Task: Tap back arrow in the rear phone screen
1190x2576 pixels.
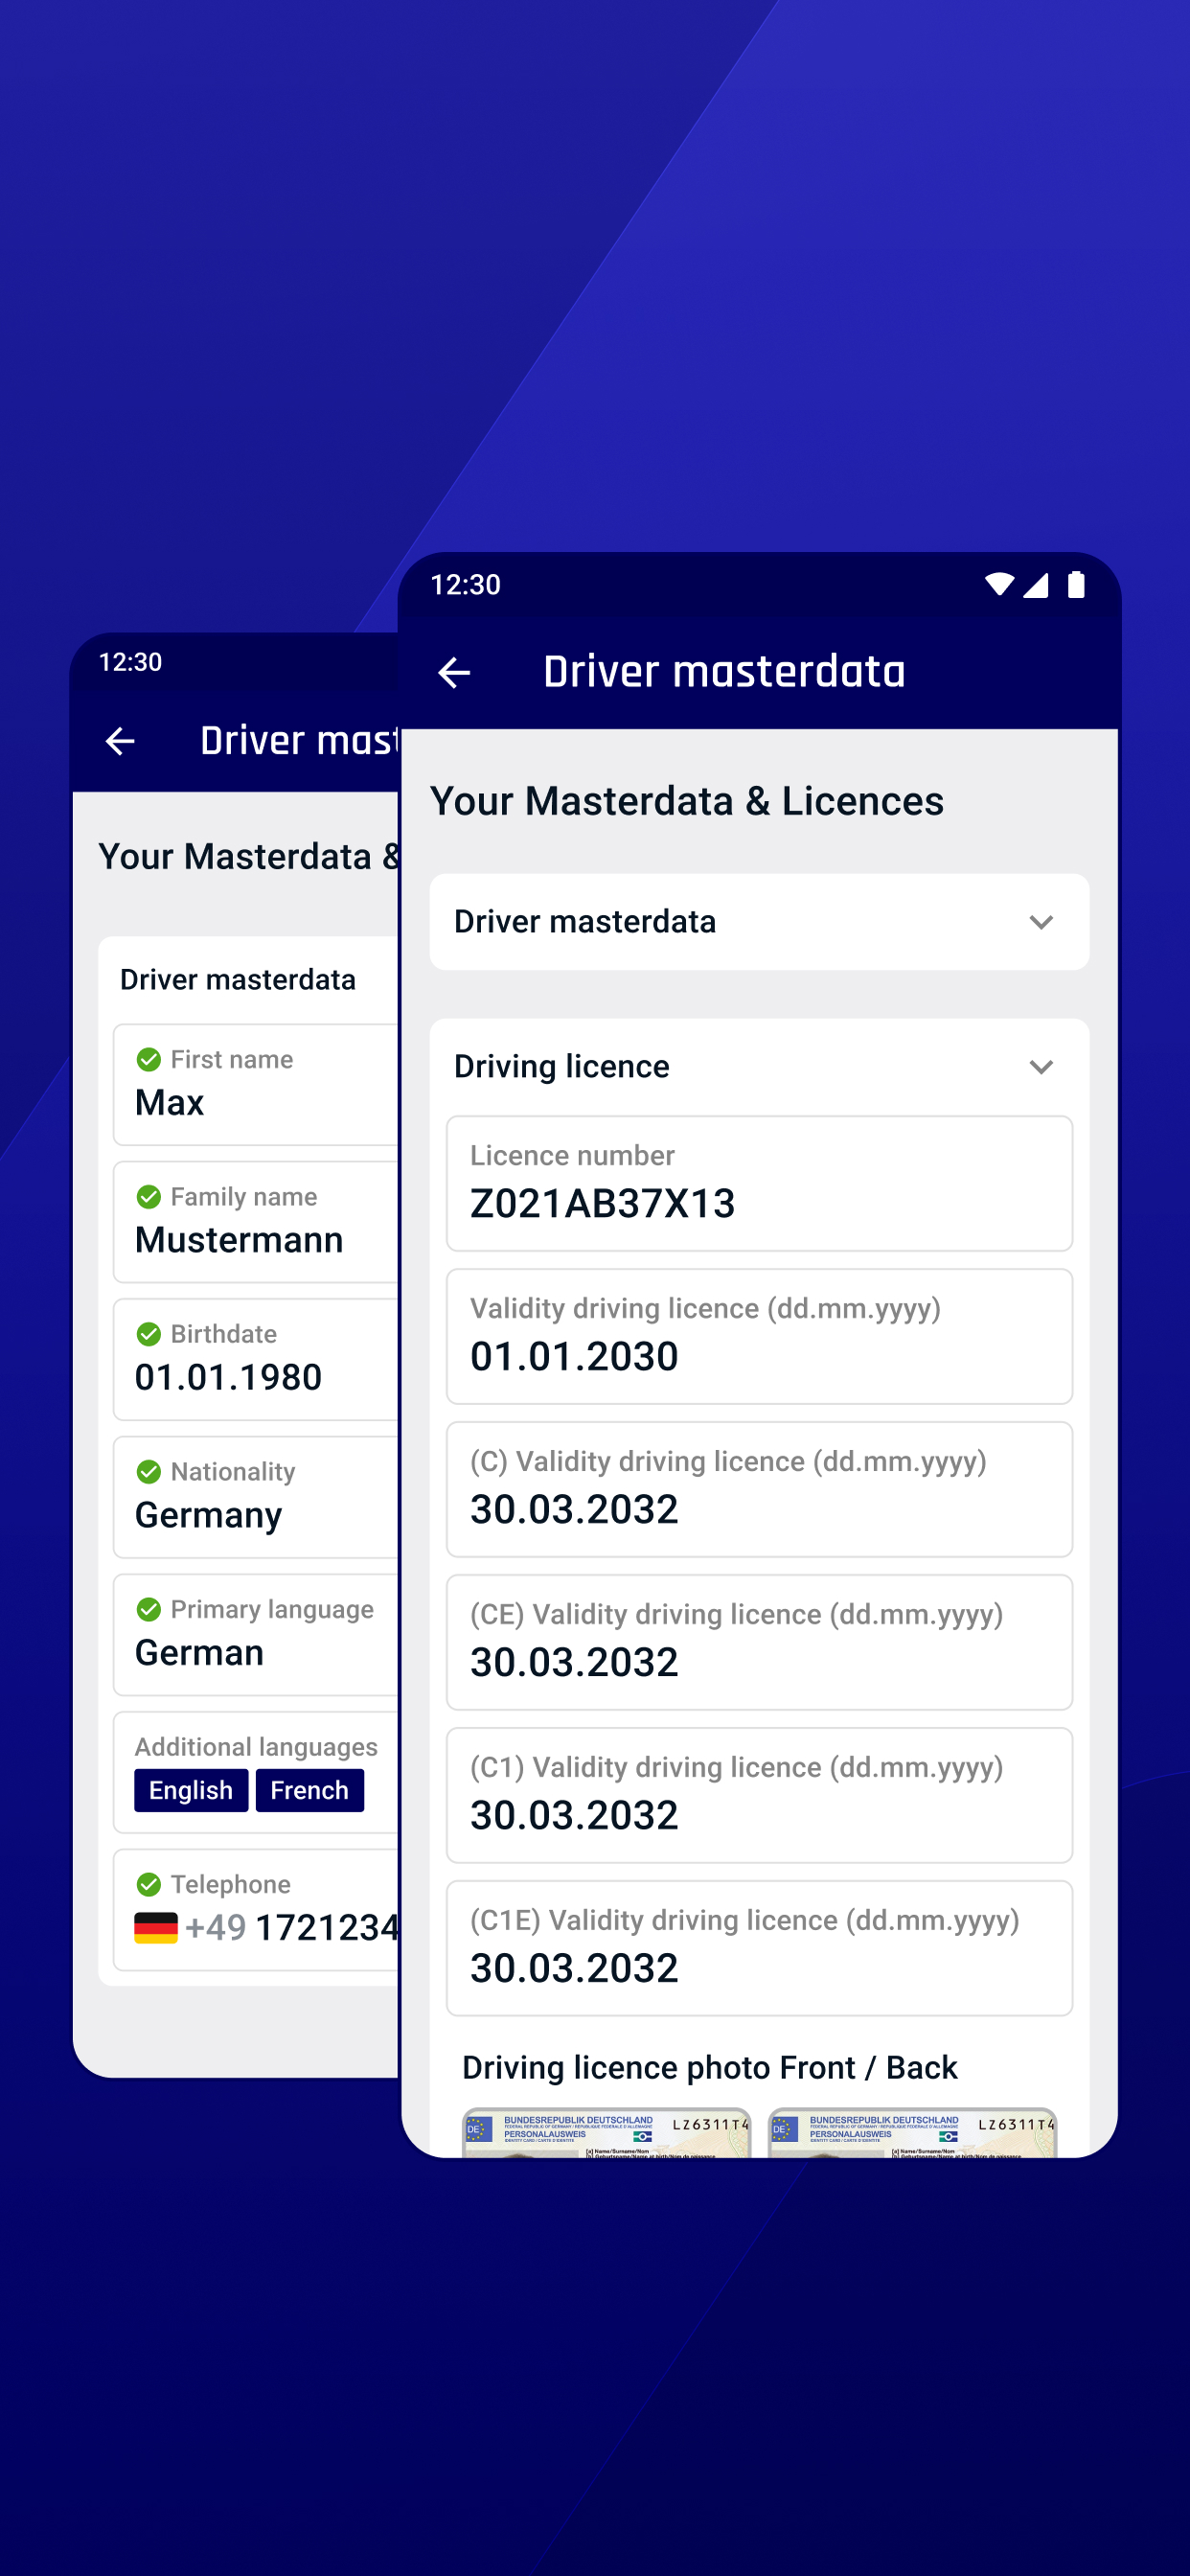Action: click(x=120, y=741)
